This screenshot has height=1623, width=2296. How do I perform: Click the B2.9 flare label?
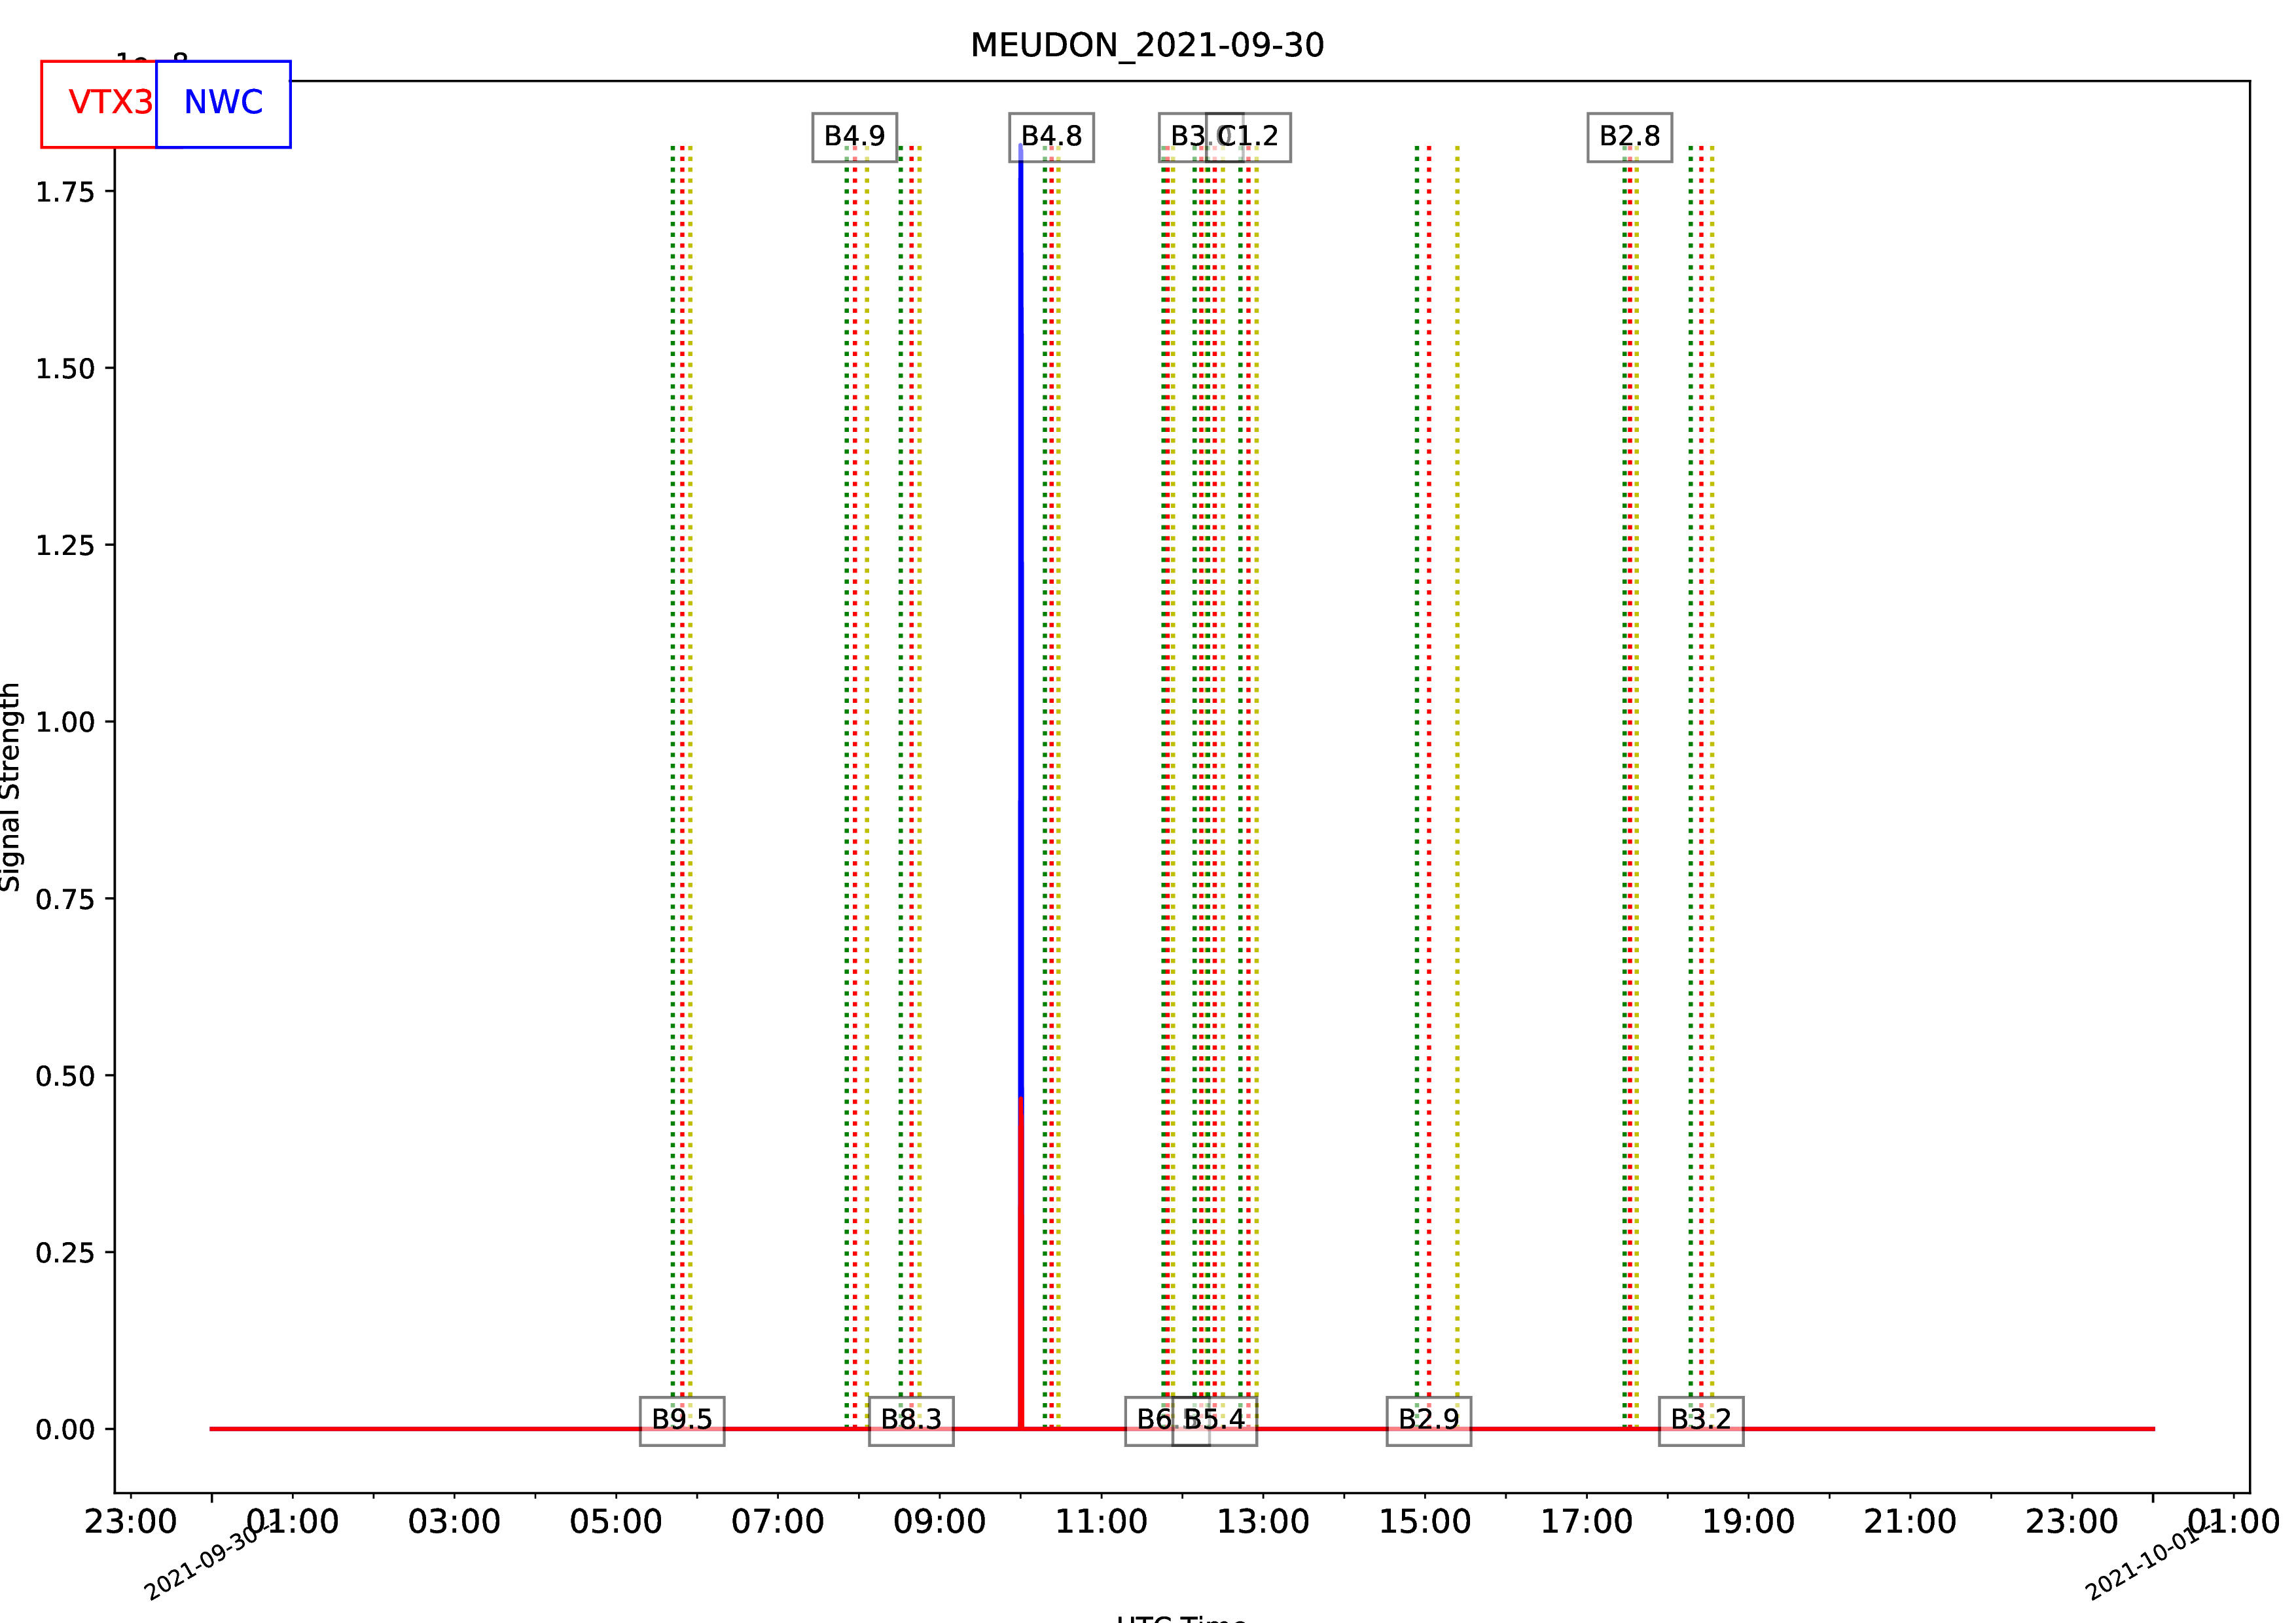(1428, 1420)
